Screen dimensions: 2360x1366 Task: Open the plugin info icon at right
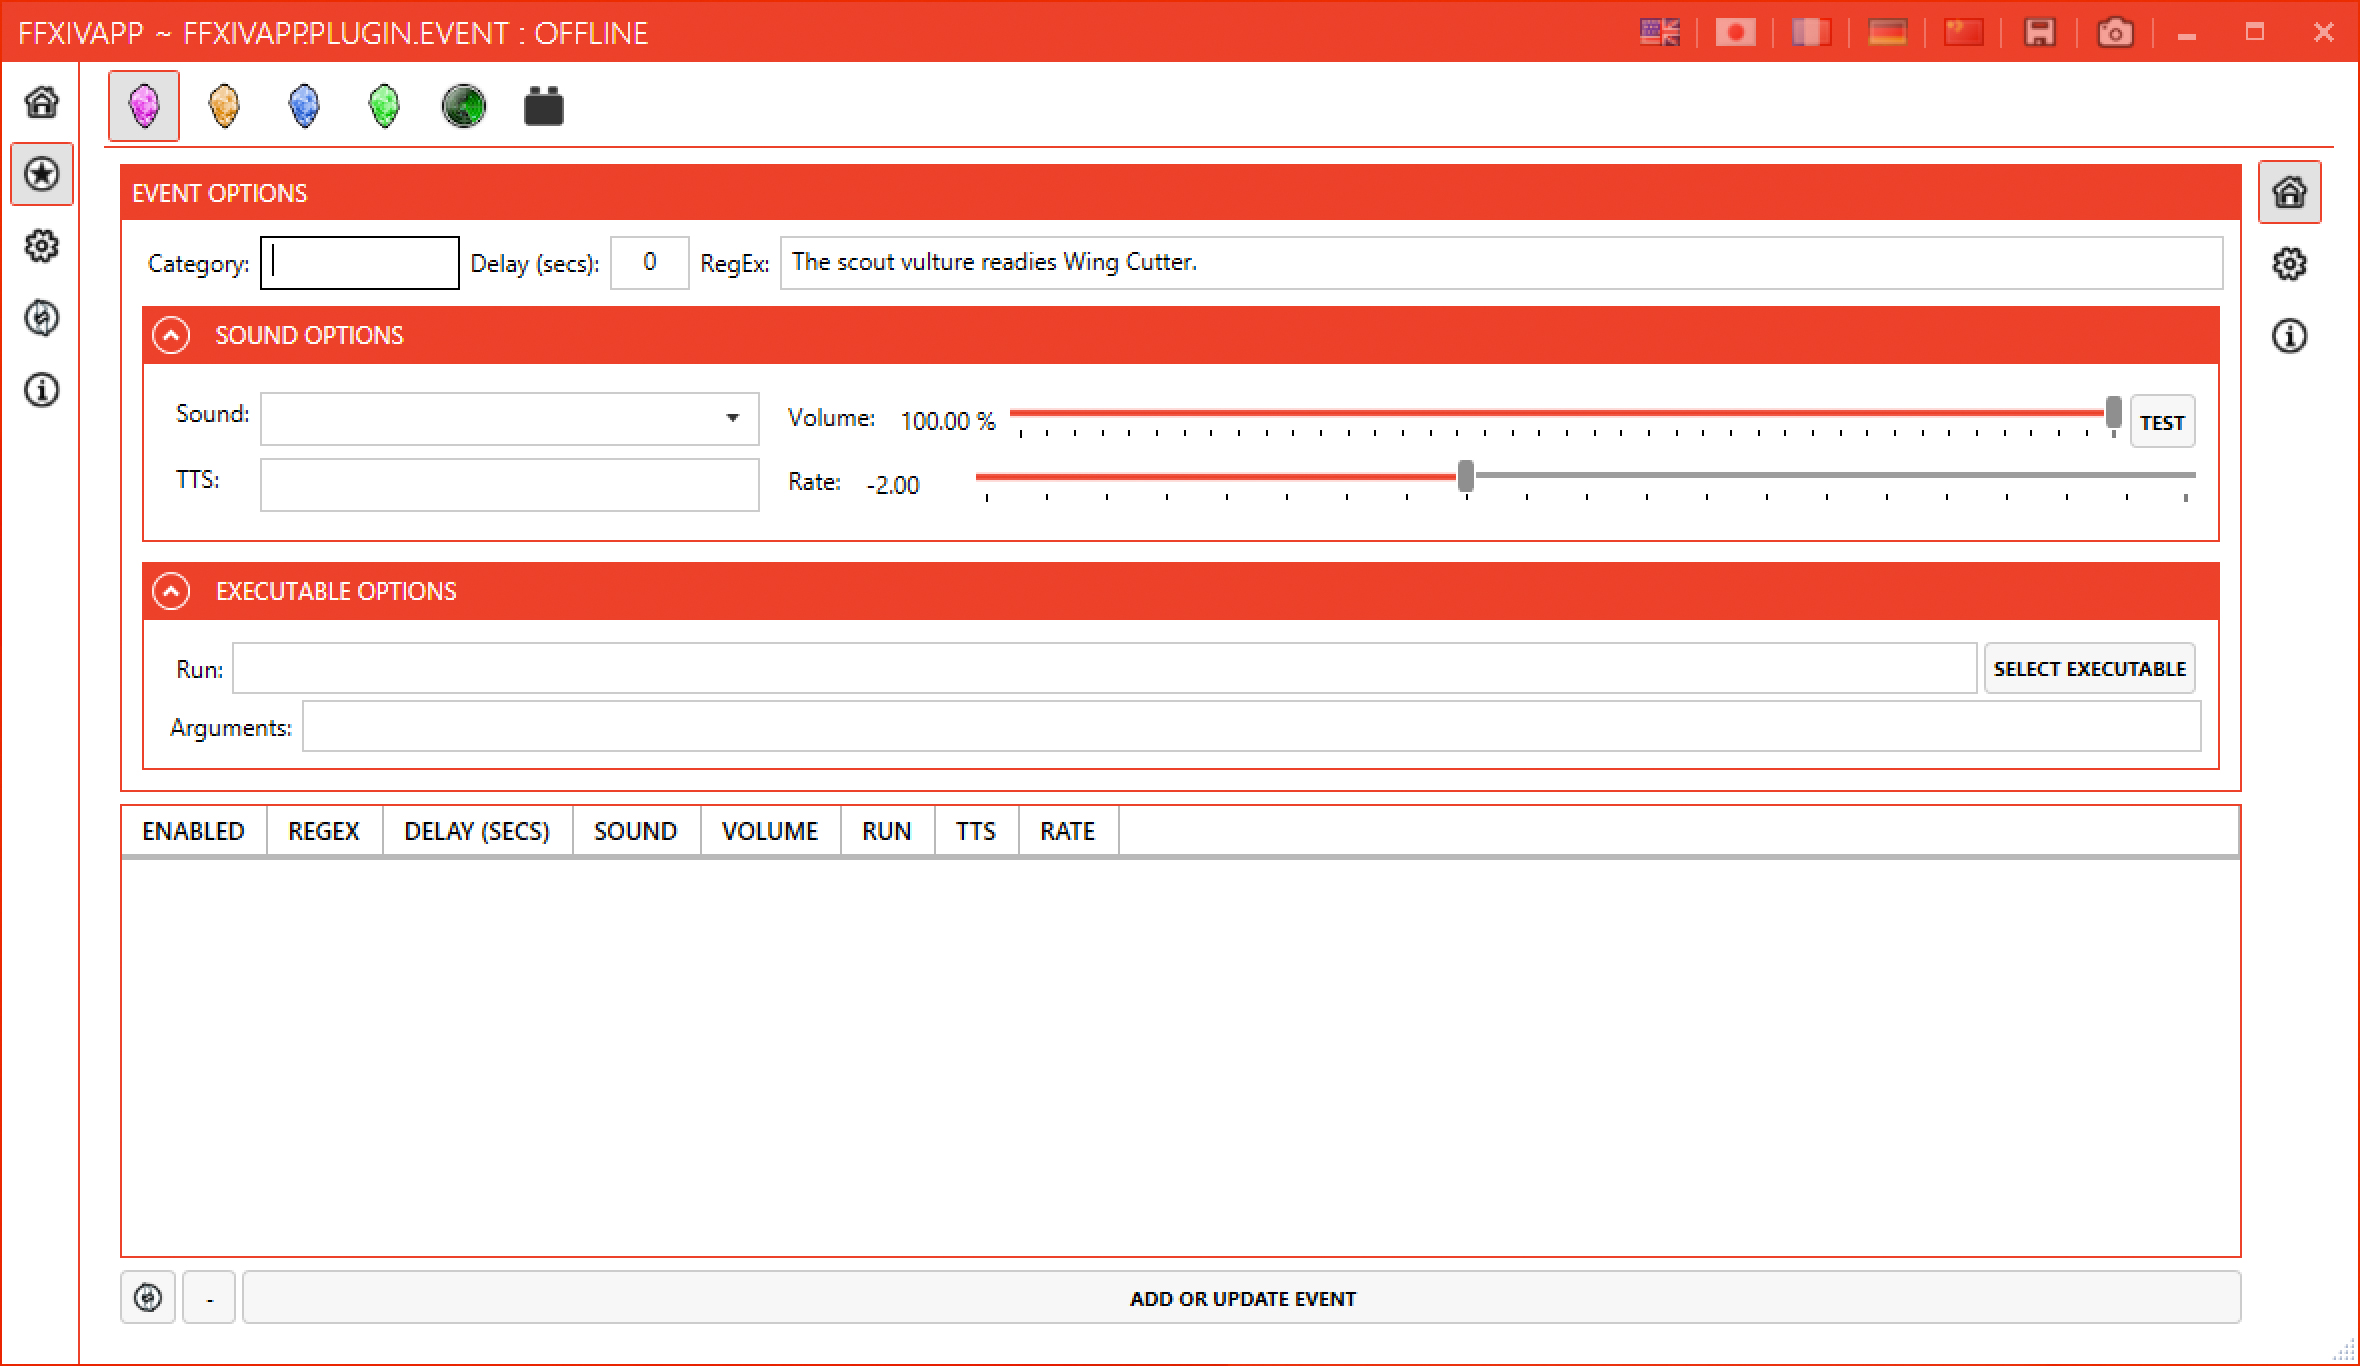pos(2290,336)
